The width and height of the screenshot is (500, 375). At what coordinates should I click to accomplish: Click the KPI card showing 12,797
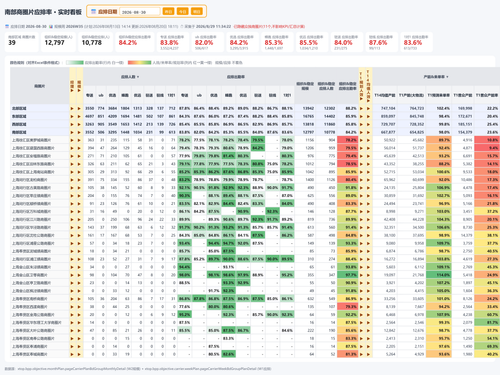pos(58,42)
